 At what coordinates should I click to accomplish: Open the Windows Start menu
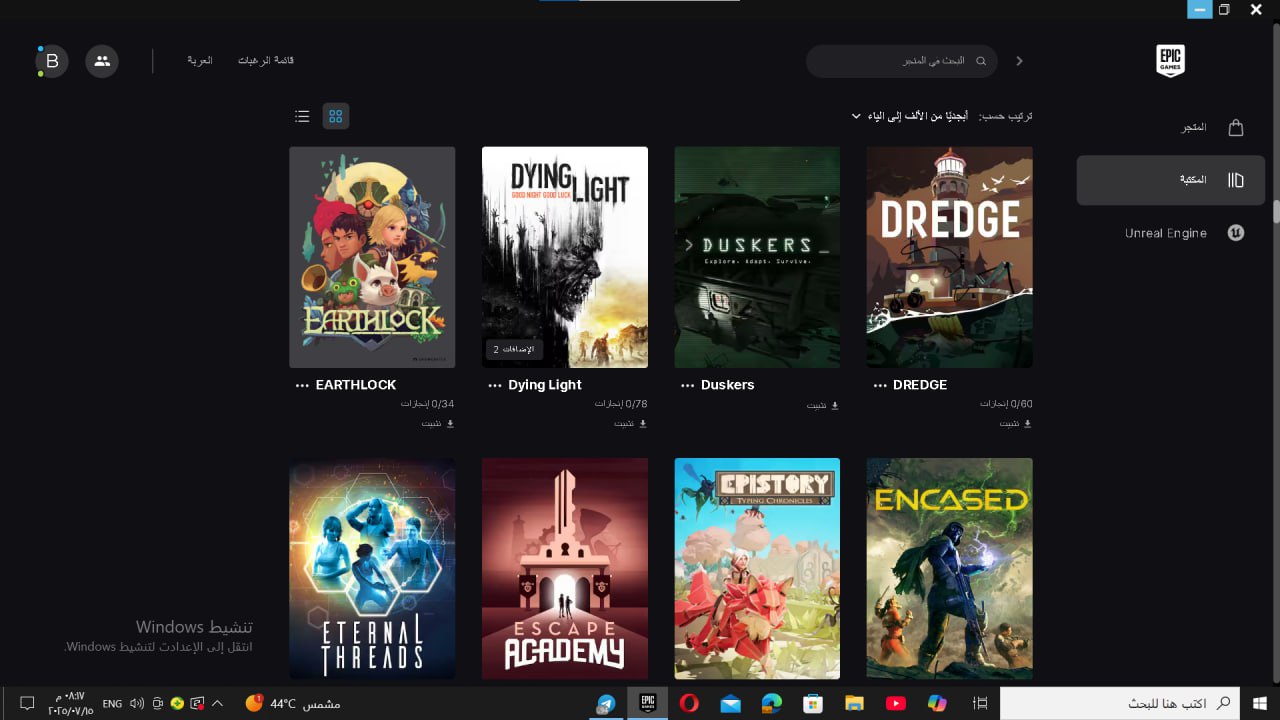[1260, 703]
